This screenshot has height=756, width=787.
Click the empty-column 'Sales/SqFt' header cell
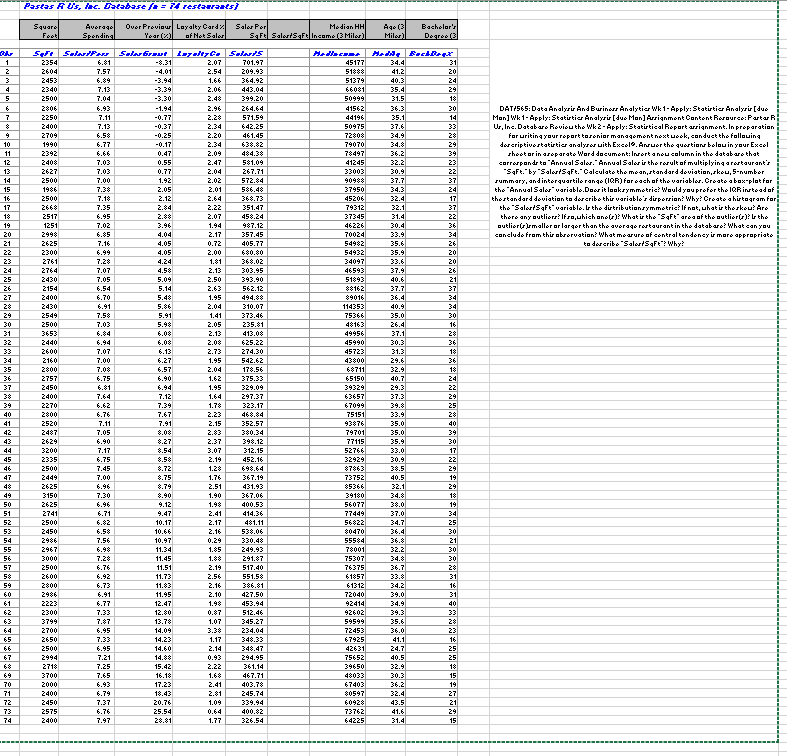tap(289, 30)
